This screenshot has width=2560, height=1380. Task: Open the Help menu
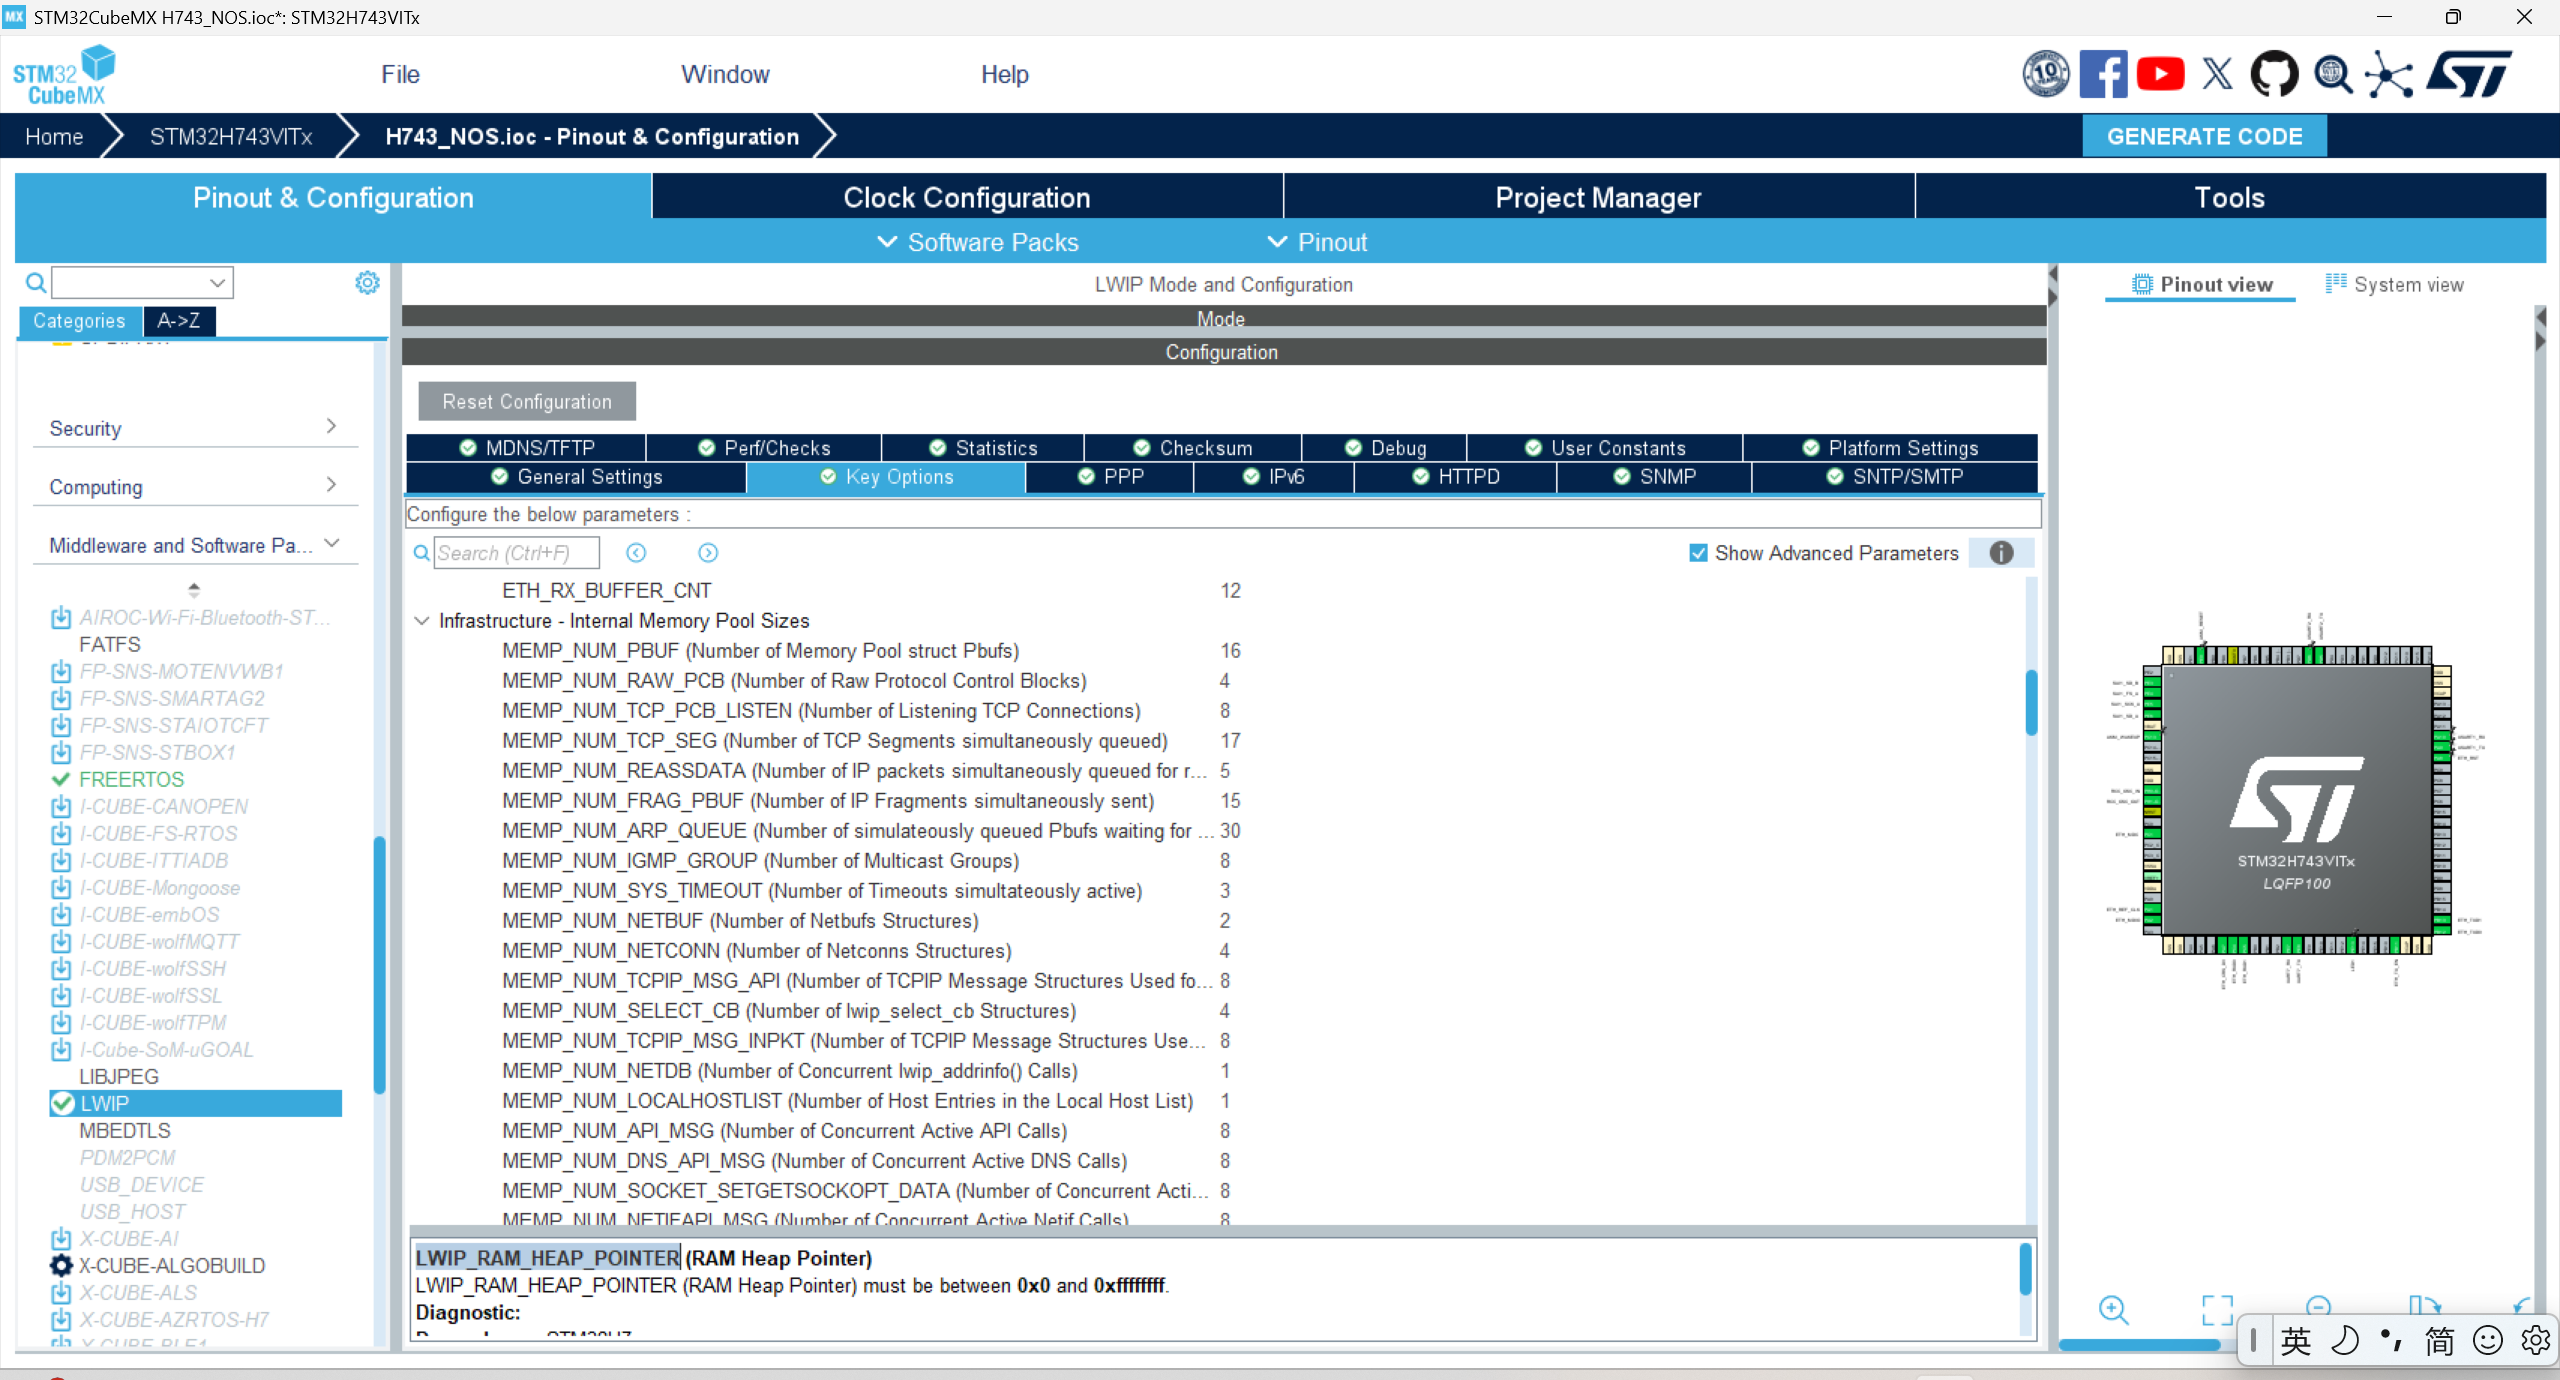1004,74
